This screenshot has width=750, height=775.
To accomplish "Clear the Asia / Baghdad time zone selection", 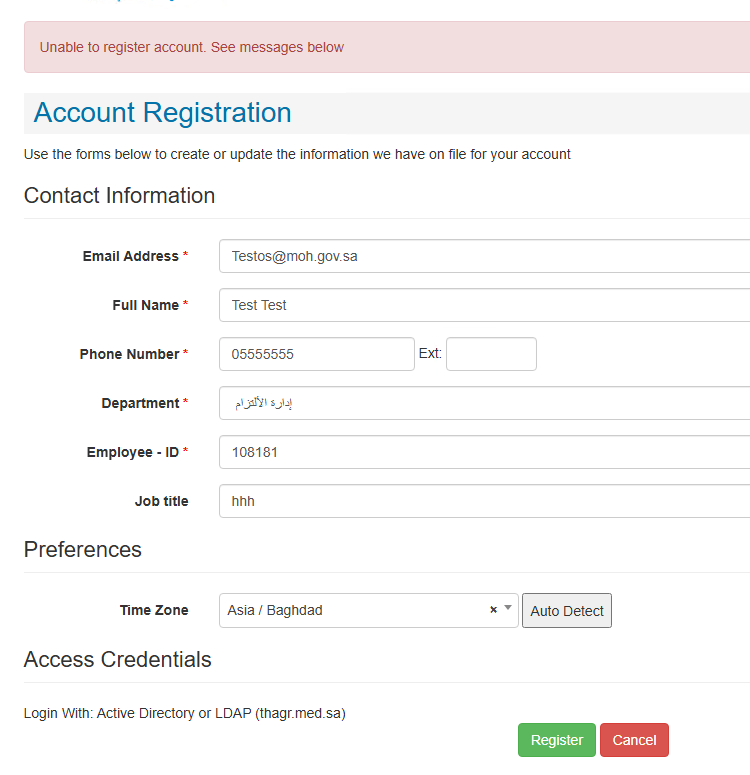I will point(493,610).
